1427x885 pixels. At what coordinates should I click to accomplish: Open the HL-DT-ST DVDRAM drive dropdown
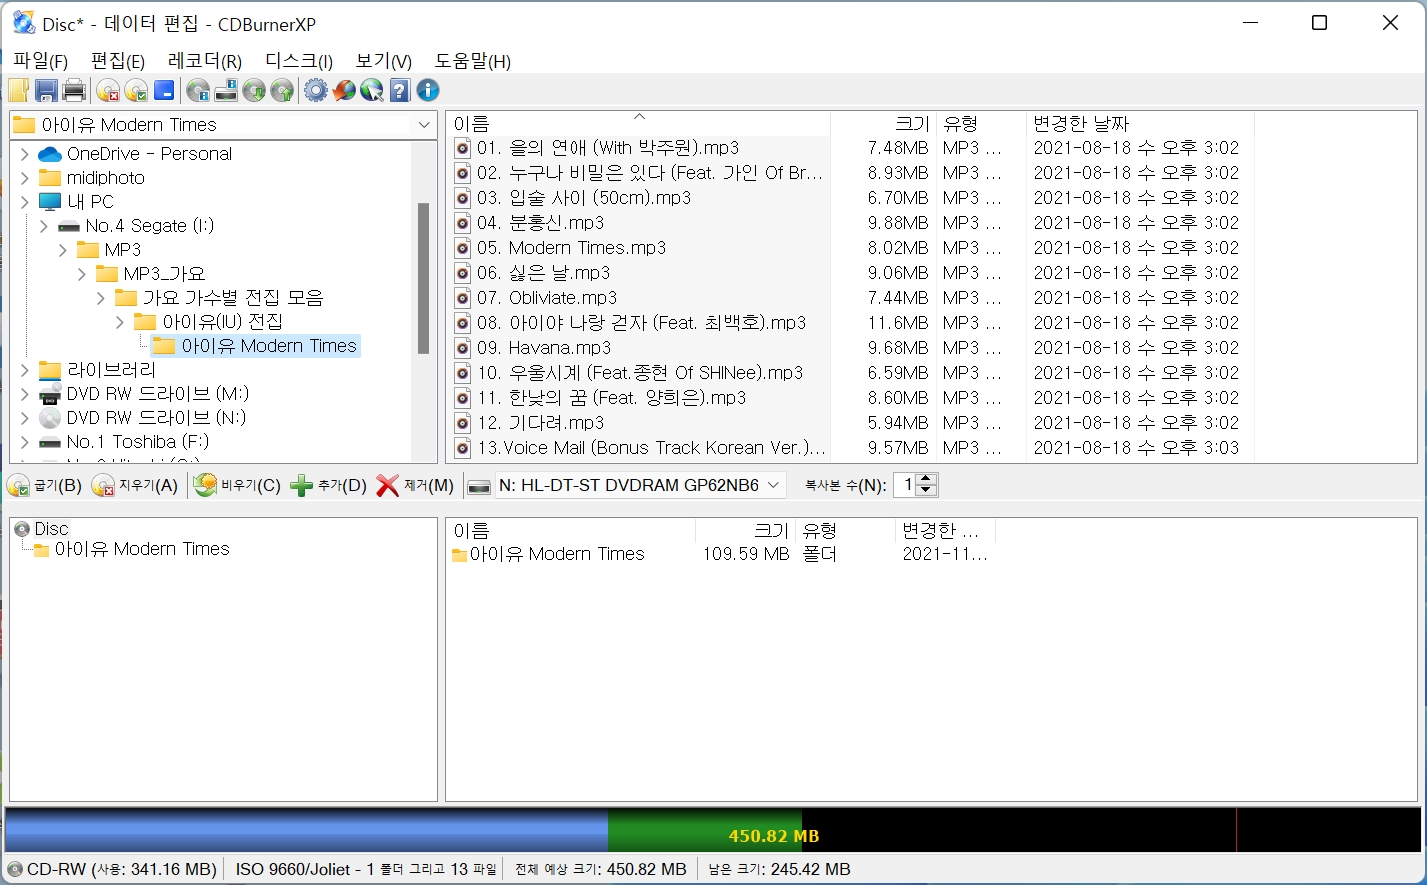coord(773,485)
